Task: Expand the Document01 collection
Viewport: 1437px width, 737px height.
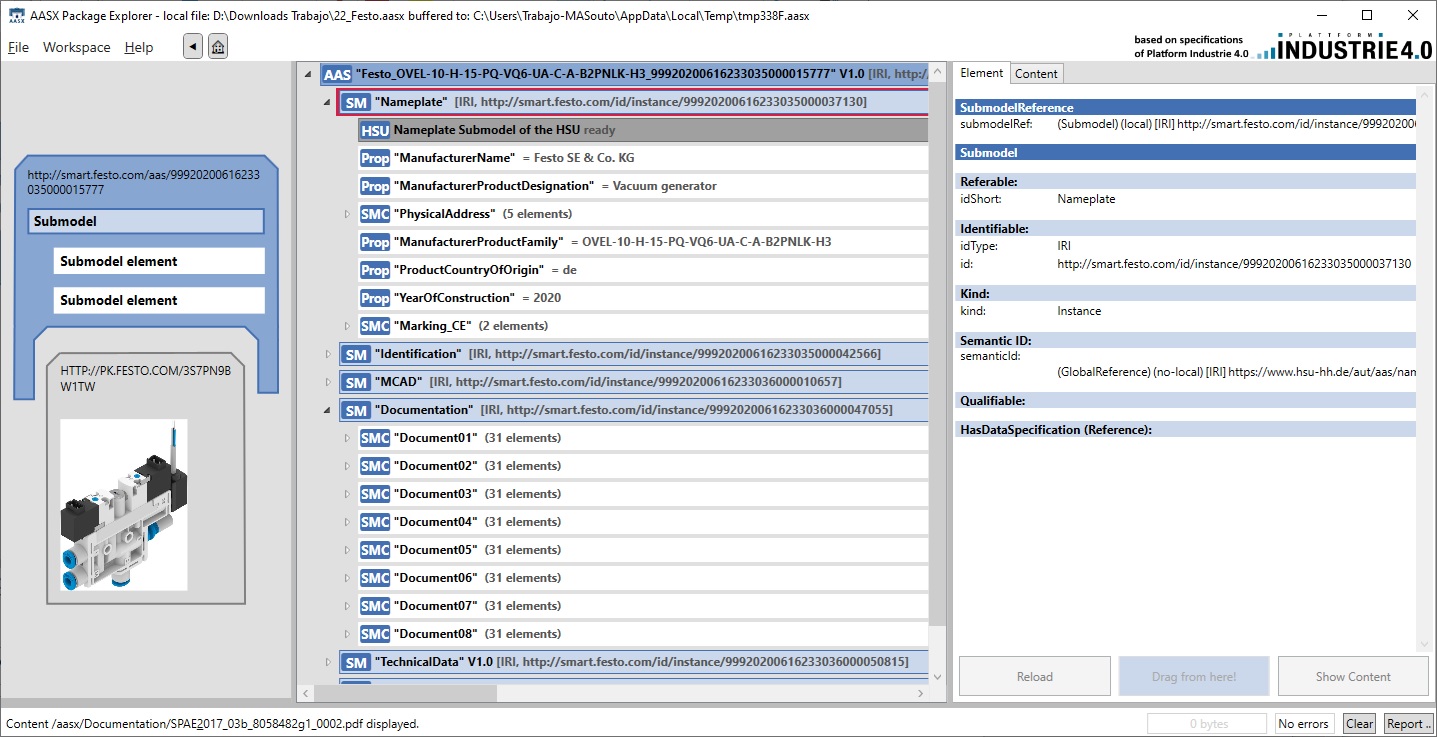Action: [347, 438]
